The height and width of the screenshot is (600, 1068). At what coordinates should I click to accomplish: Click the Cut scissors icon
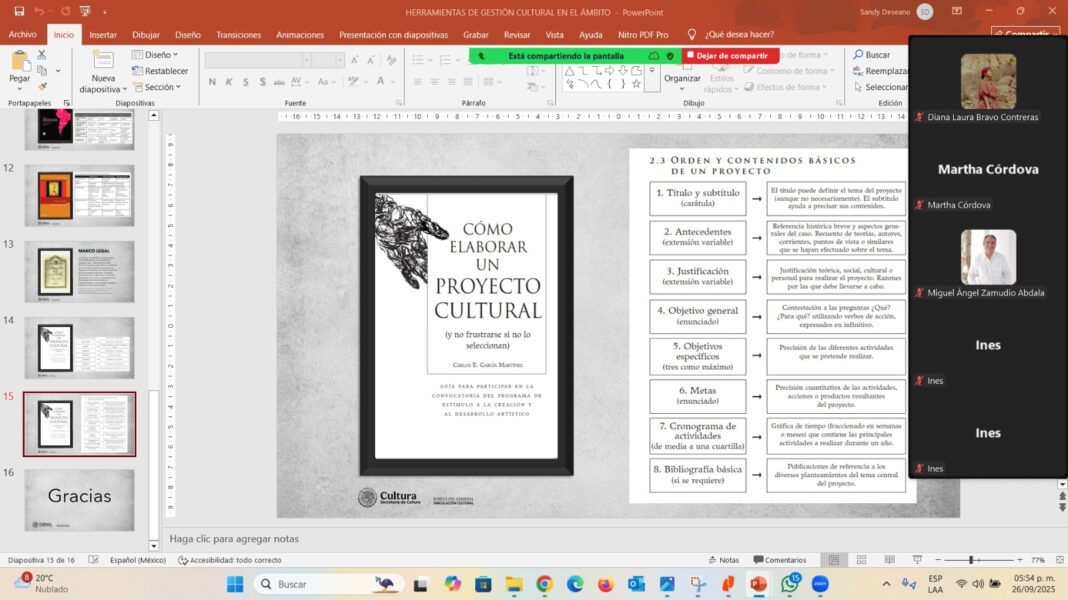pyautogui.click(x=44, y=57)
